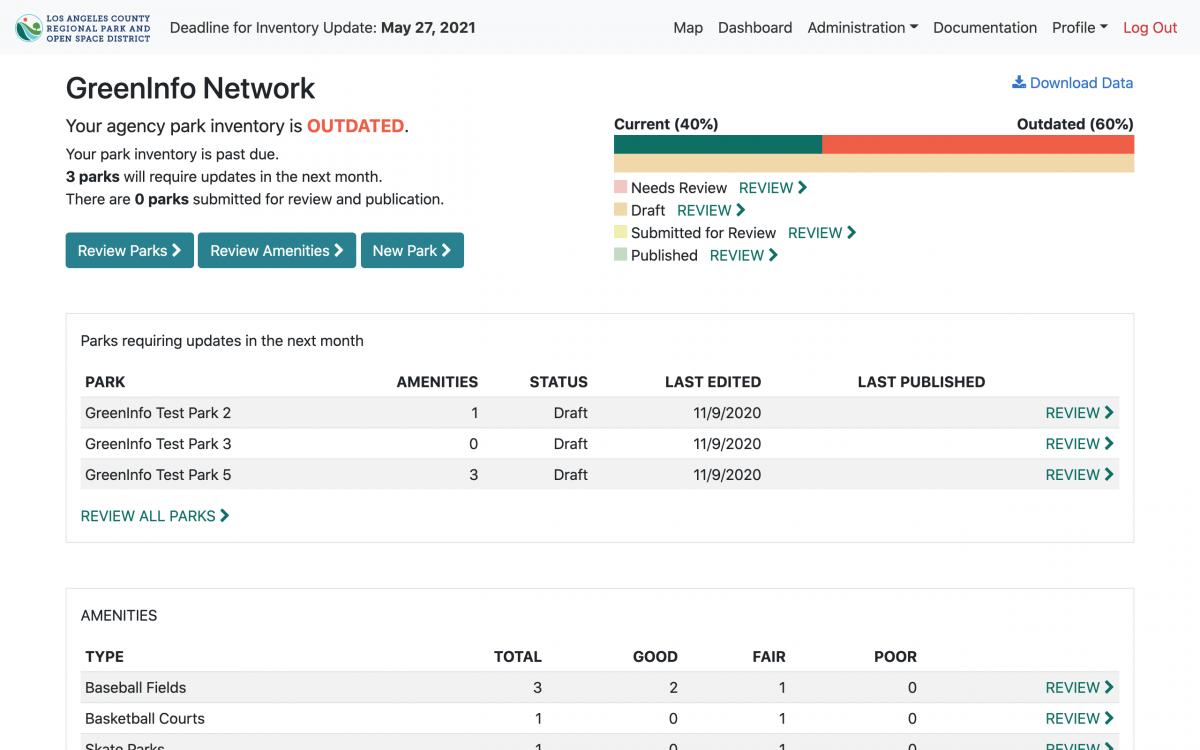1200x750 pixels.
Task: Click the Draft status of Test Park 2
Action: (x=570, y=413)
